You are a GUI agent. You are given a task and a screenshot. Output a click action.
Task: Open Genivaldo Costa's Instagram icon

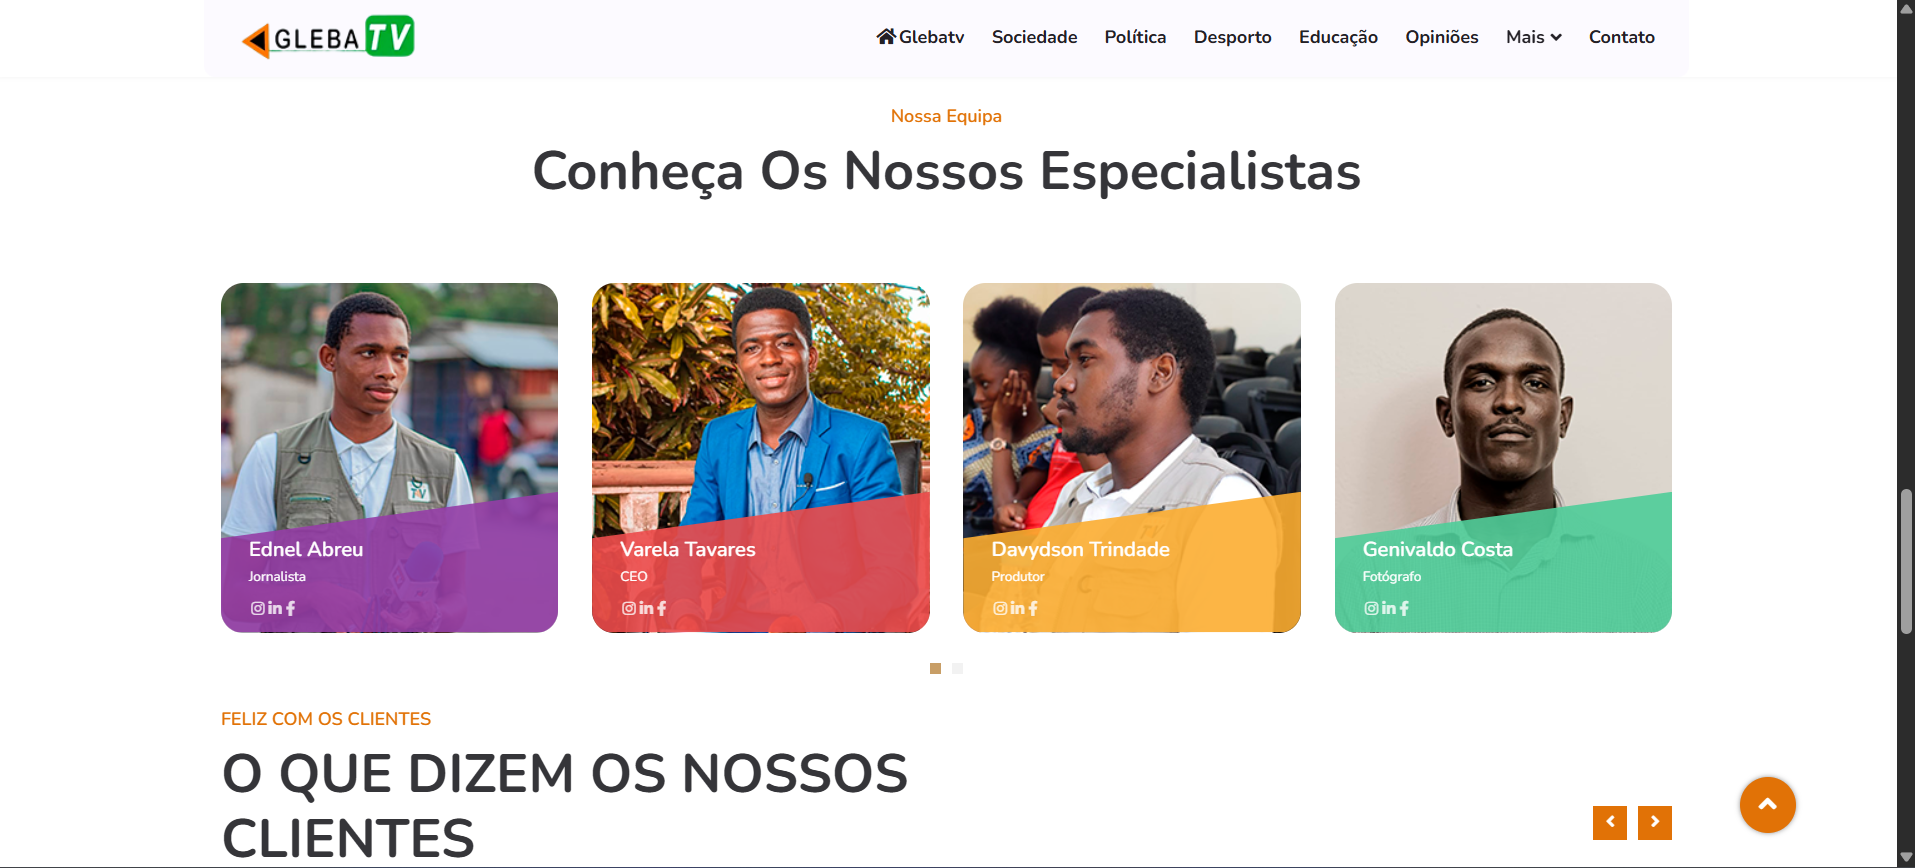[x=1371, y=608]
